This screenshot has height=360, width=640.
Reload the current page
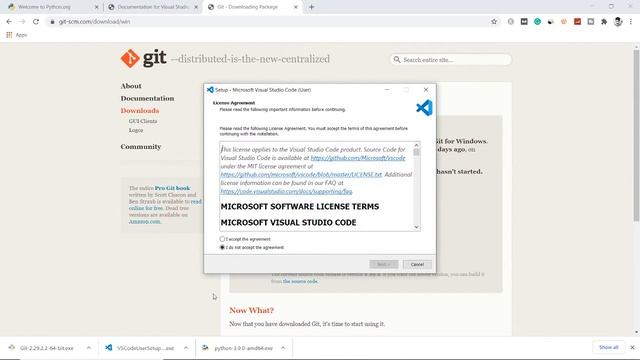coord(36,22)
